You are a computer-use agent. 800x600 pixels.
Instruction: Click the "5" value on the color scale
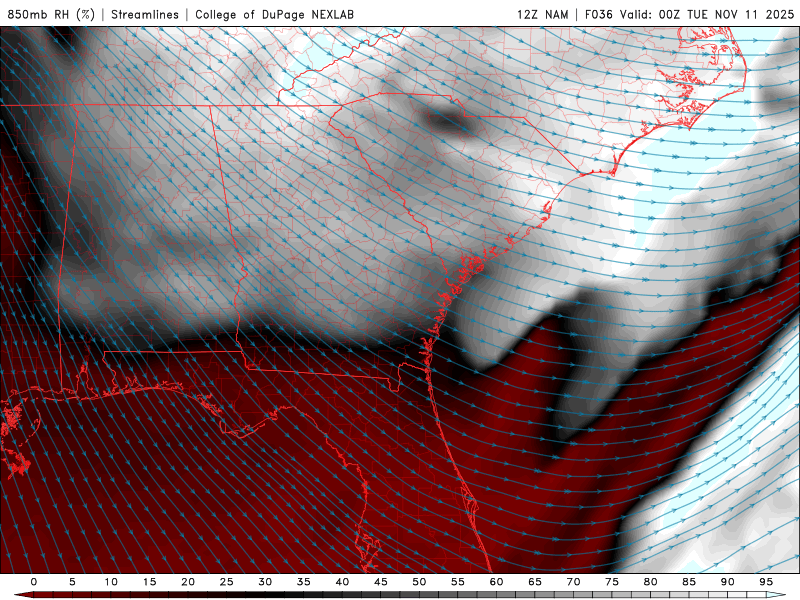[x=72, y=582]
